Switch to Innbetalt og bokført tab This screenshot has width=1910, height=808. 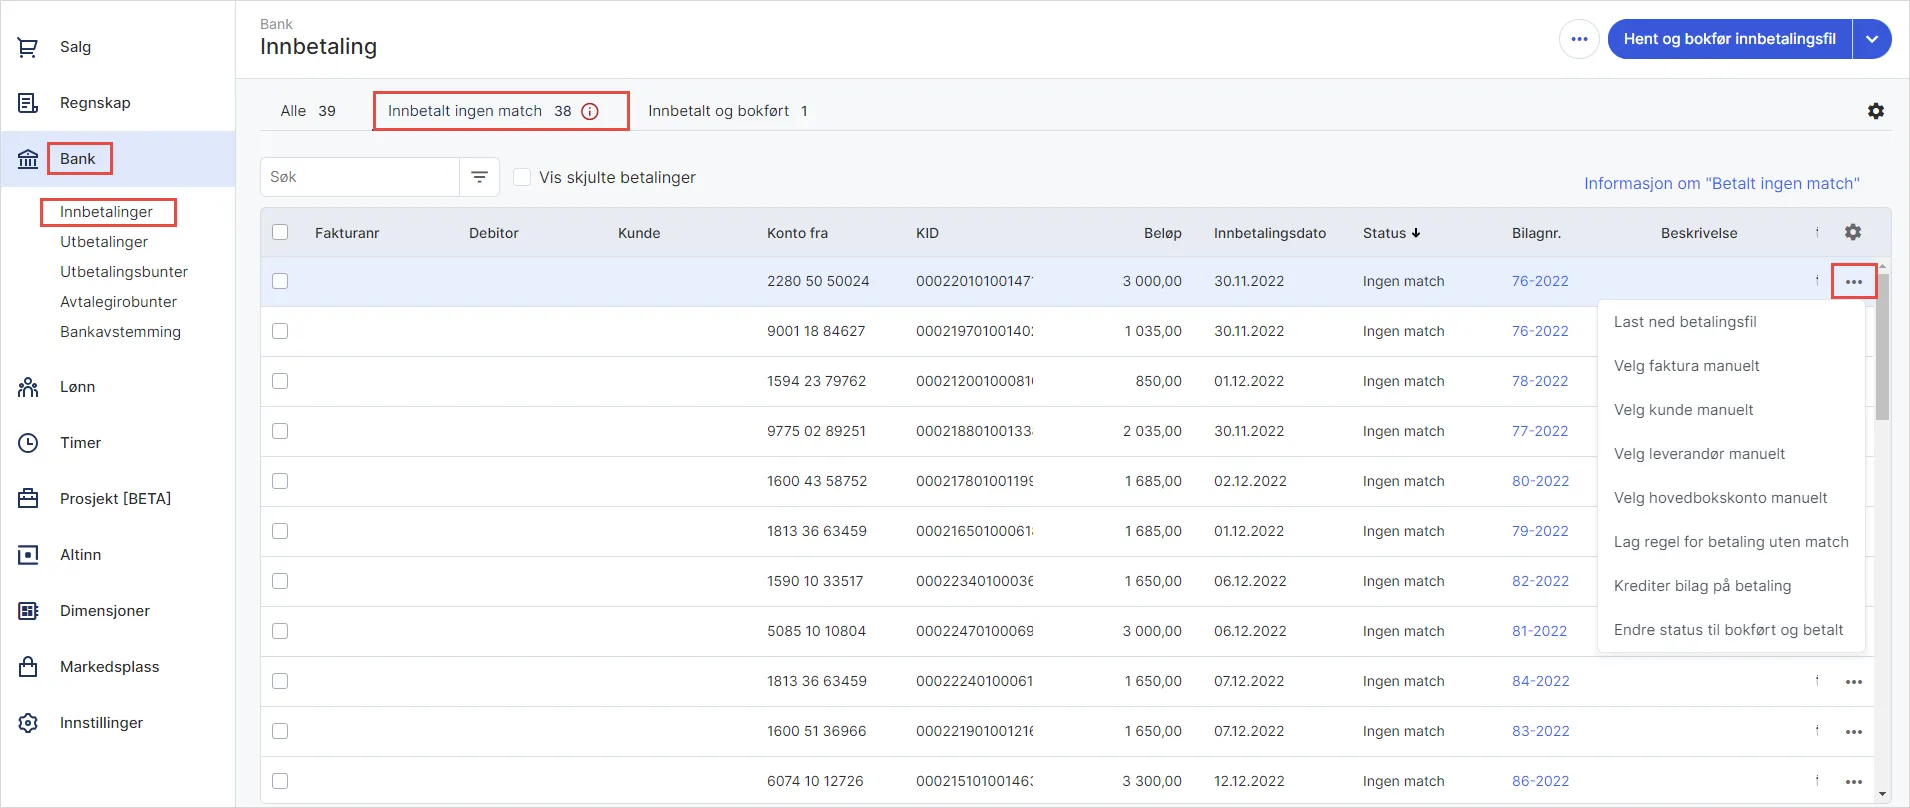pyautogui.click(x=728, y=111)
